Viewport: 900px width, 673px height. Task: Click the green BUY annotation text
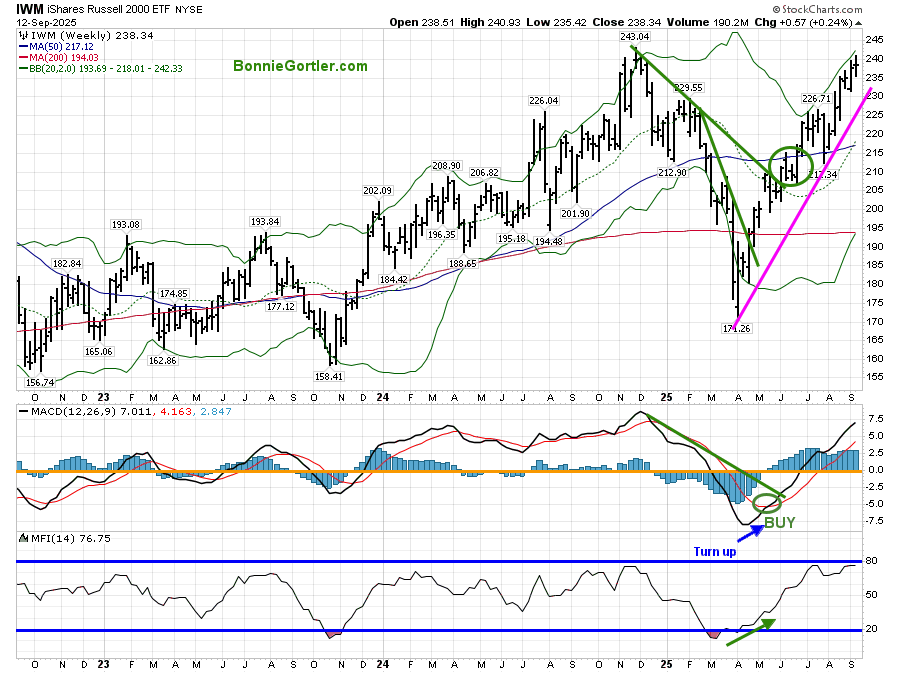tap(780, 522)
